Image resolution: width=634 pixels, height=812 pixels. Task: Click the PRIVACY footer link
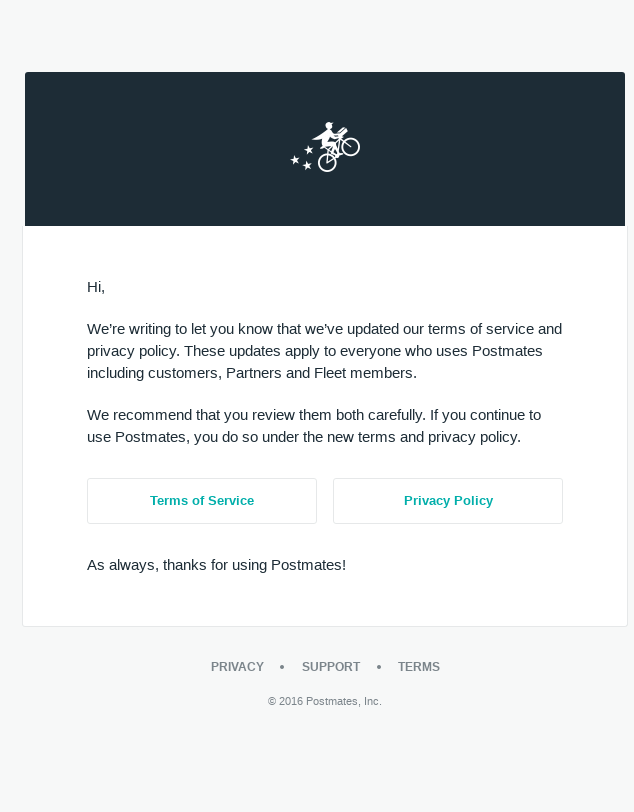pyautogui.click(x=237, y=666)
